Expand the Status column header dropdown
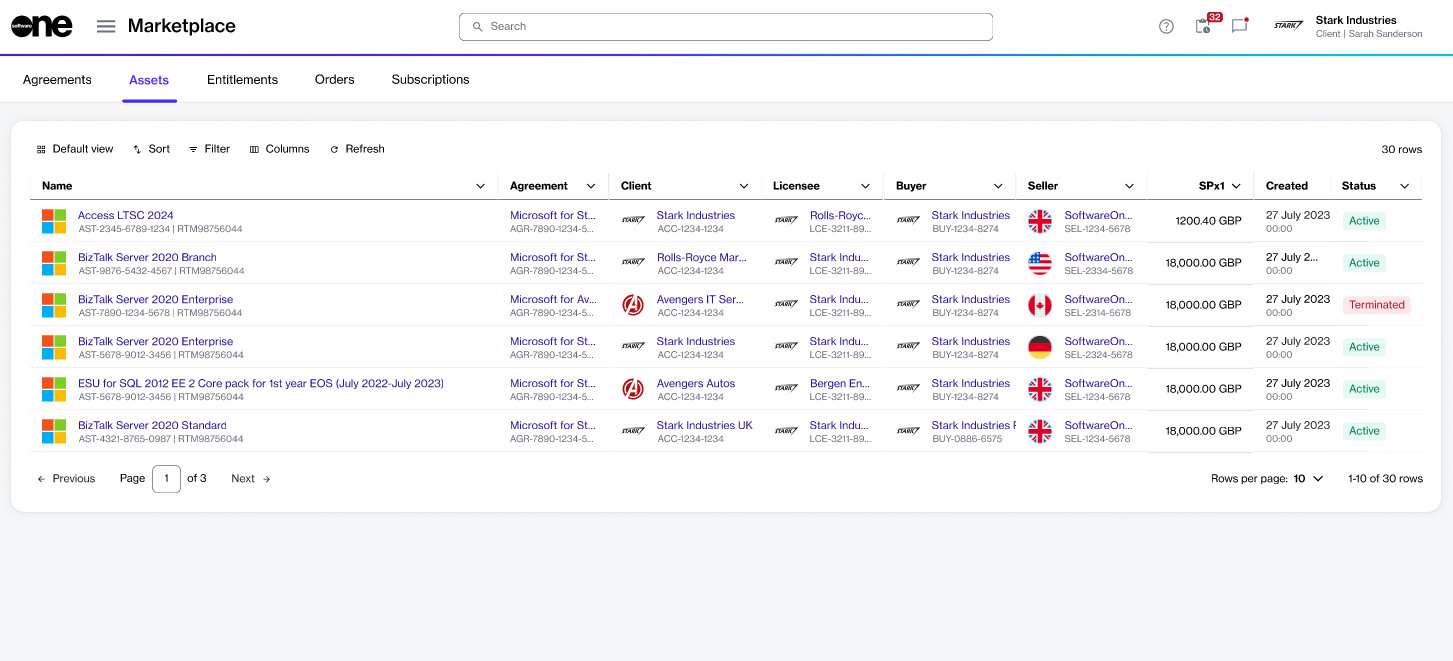This screenshot has height=661, width=1453. click(1404, 186)
